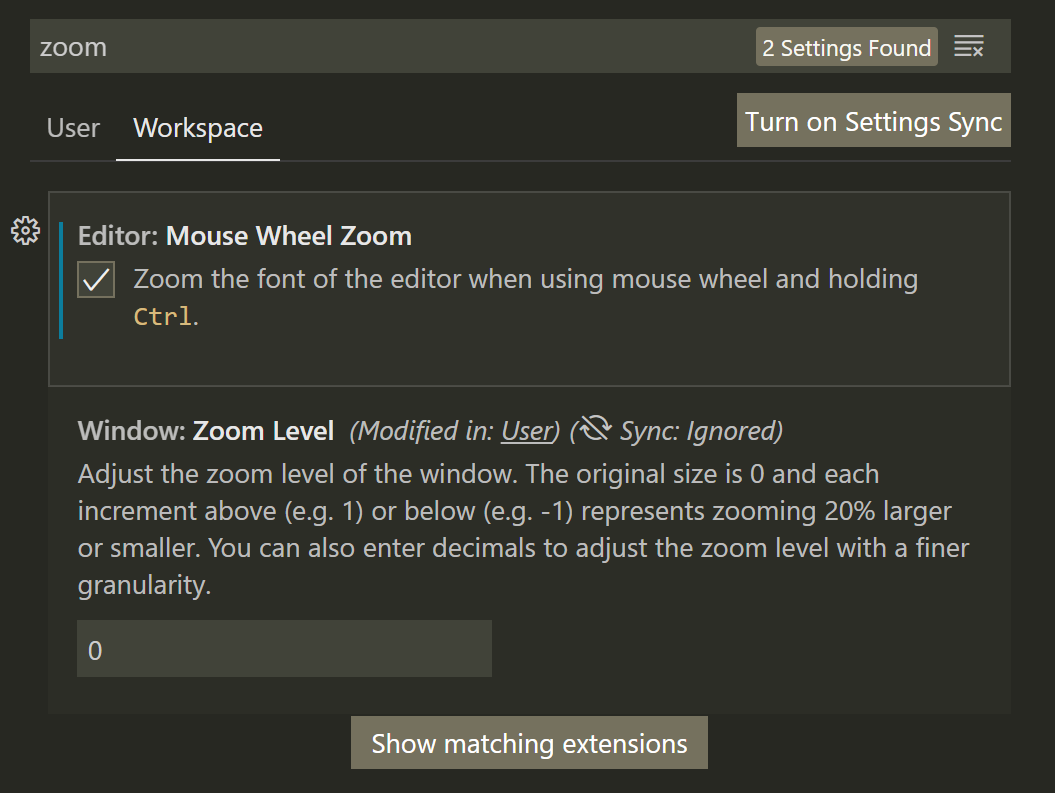Clear the settings search filter
Viewport: 1055px width, 793px height.
[968, 46]
